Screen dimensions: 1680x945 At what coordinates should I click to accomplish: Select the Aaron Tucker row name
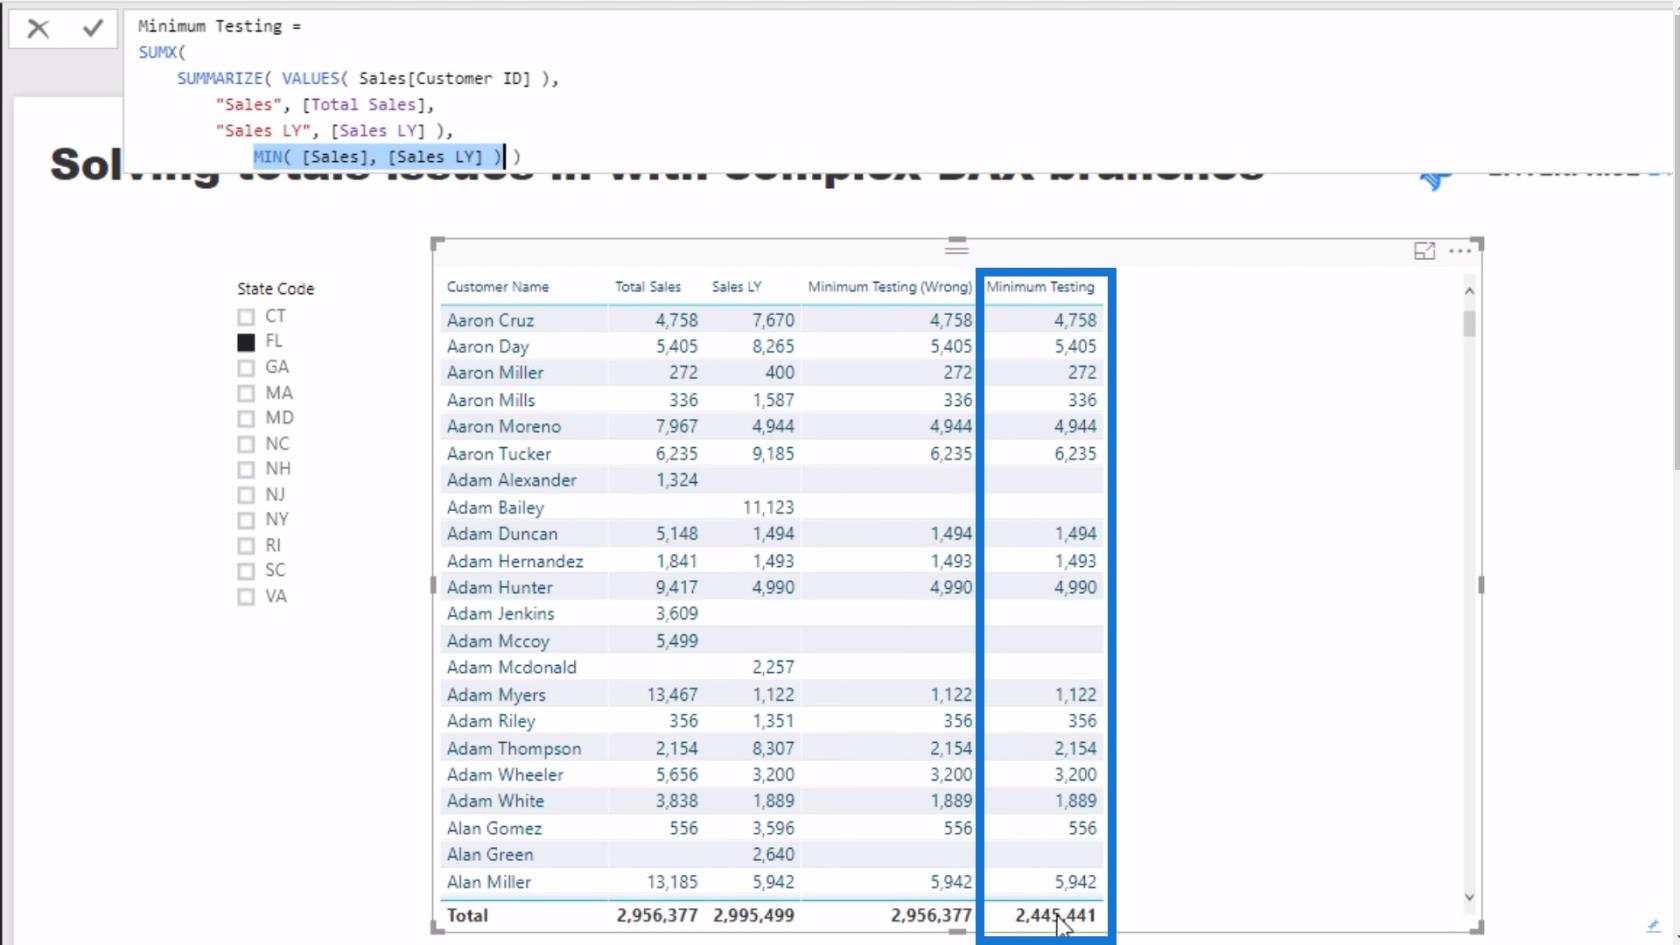(x=498, y=453)
